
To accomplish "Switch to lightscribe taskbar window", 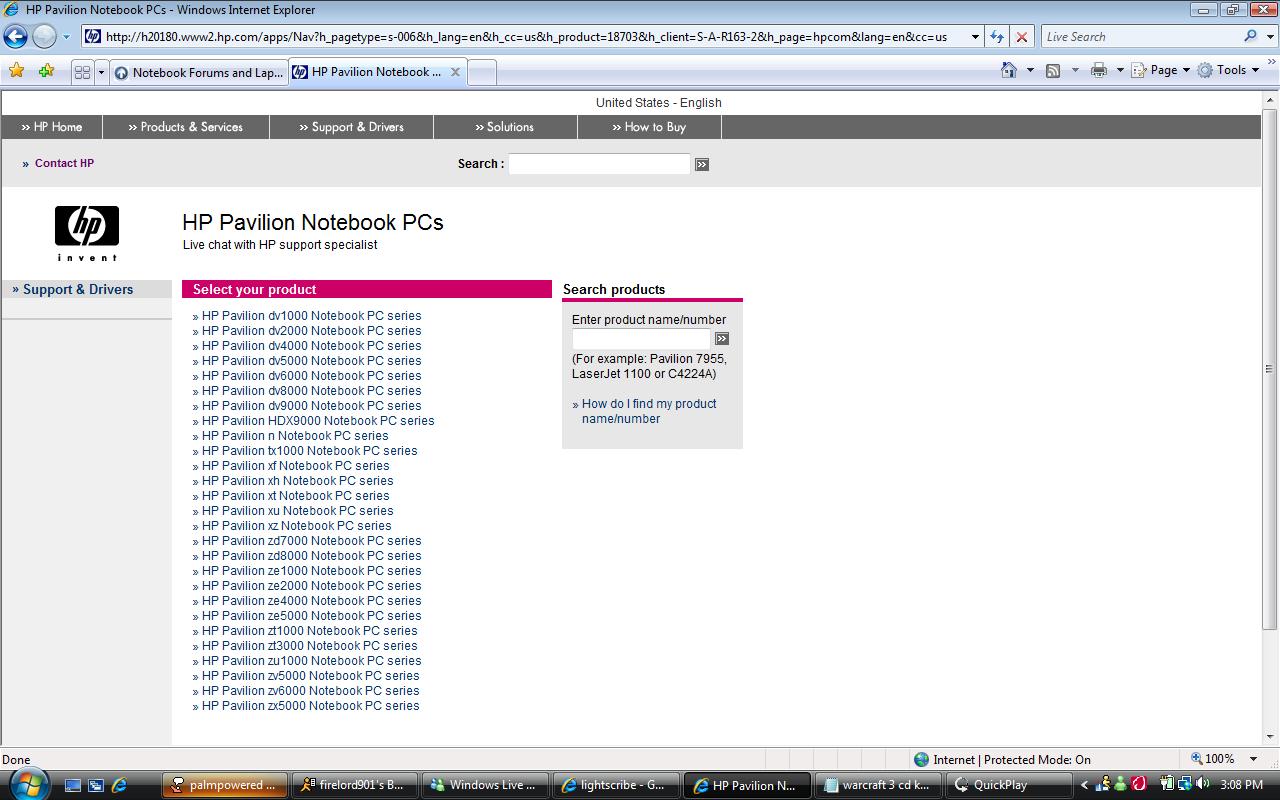I will click(x=616, y=785).
